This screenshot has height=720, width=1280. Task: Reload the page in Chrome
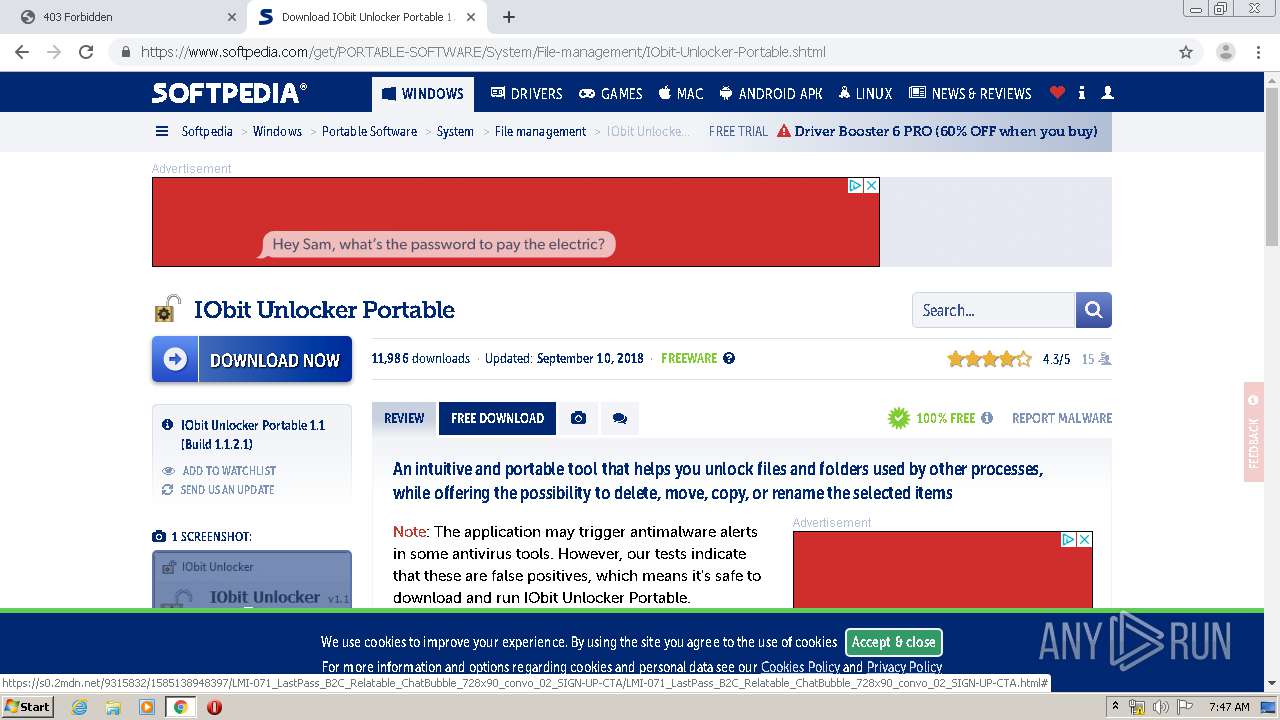point(86,52)
